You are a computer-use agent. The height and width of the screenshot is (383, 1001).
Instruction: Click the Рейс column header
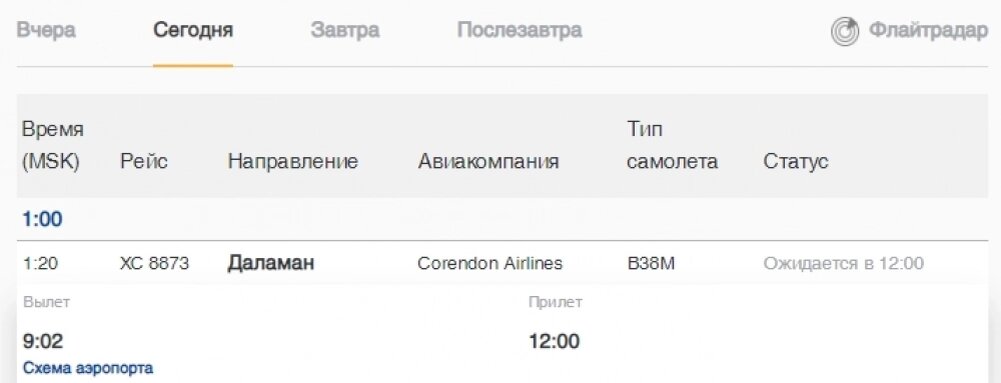[144, 162]
